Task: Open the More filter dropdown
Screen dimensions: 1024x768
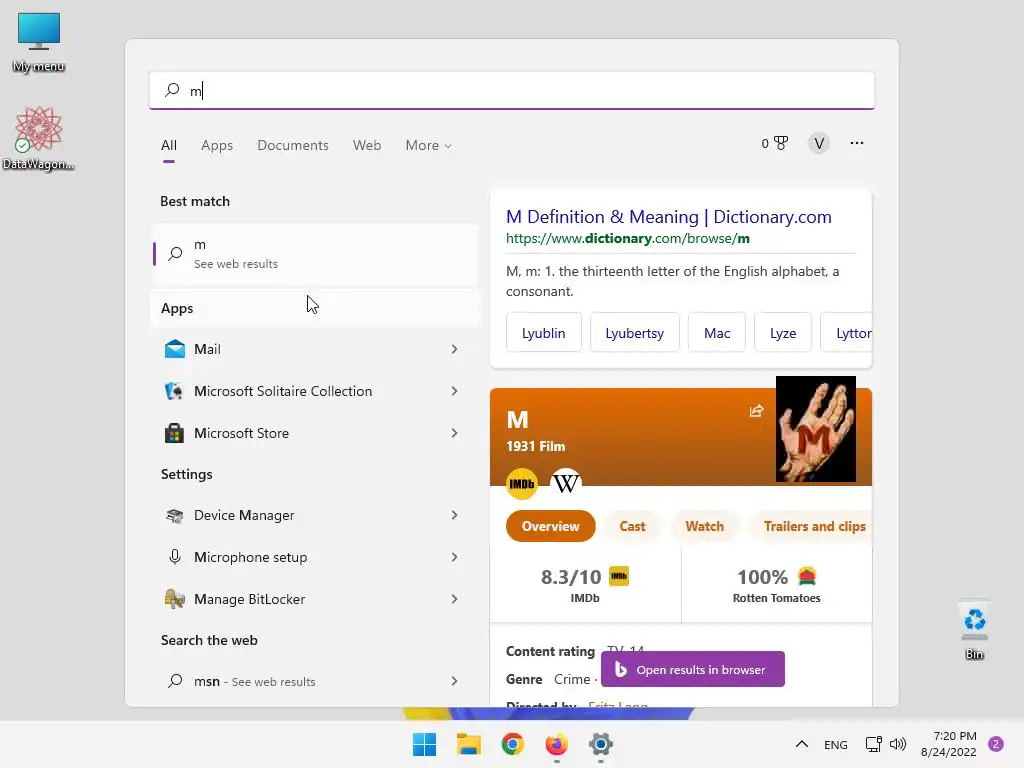Action: click(x=428, y=145)
